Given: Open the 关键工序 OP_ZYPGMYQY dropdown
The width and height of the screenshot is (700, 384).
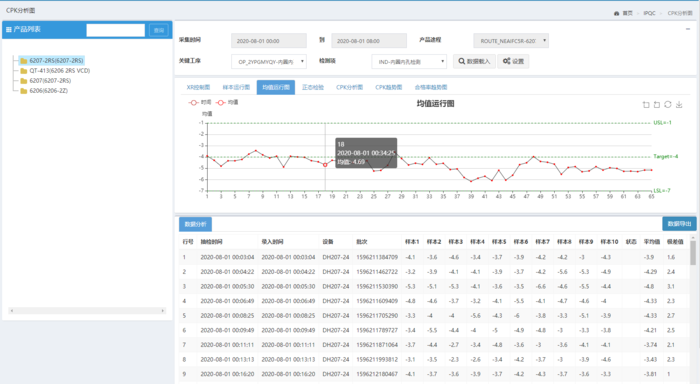Looking at the screenshot, I should pyautogui.click(x=269, y=62).
